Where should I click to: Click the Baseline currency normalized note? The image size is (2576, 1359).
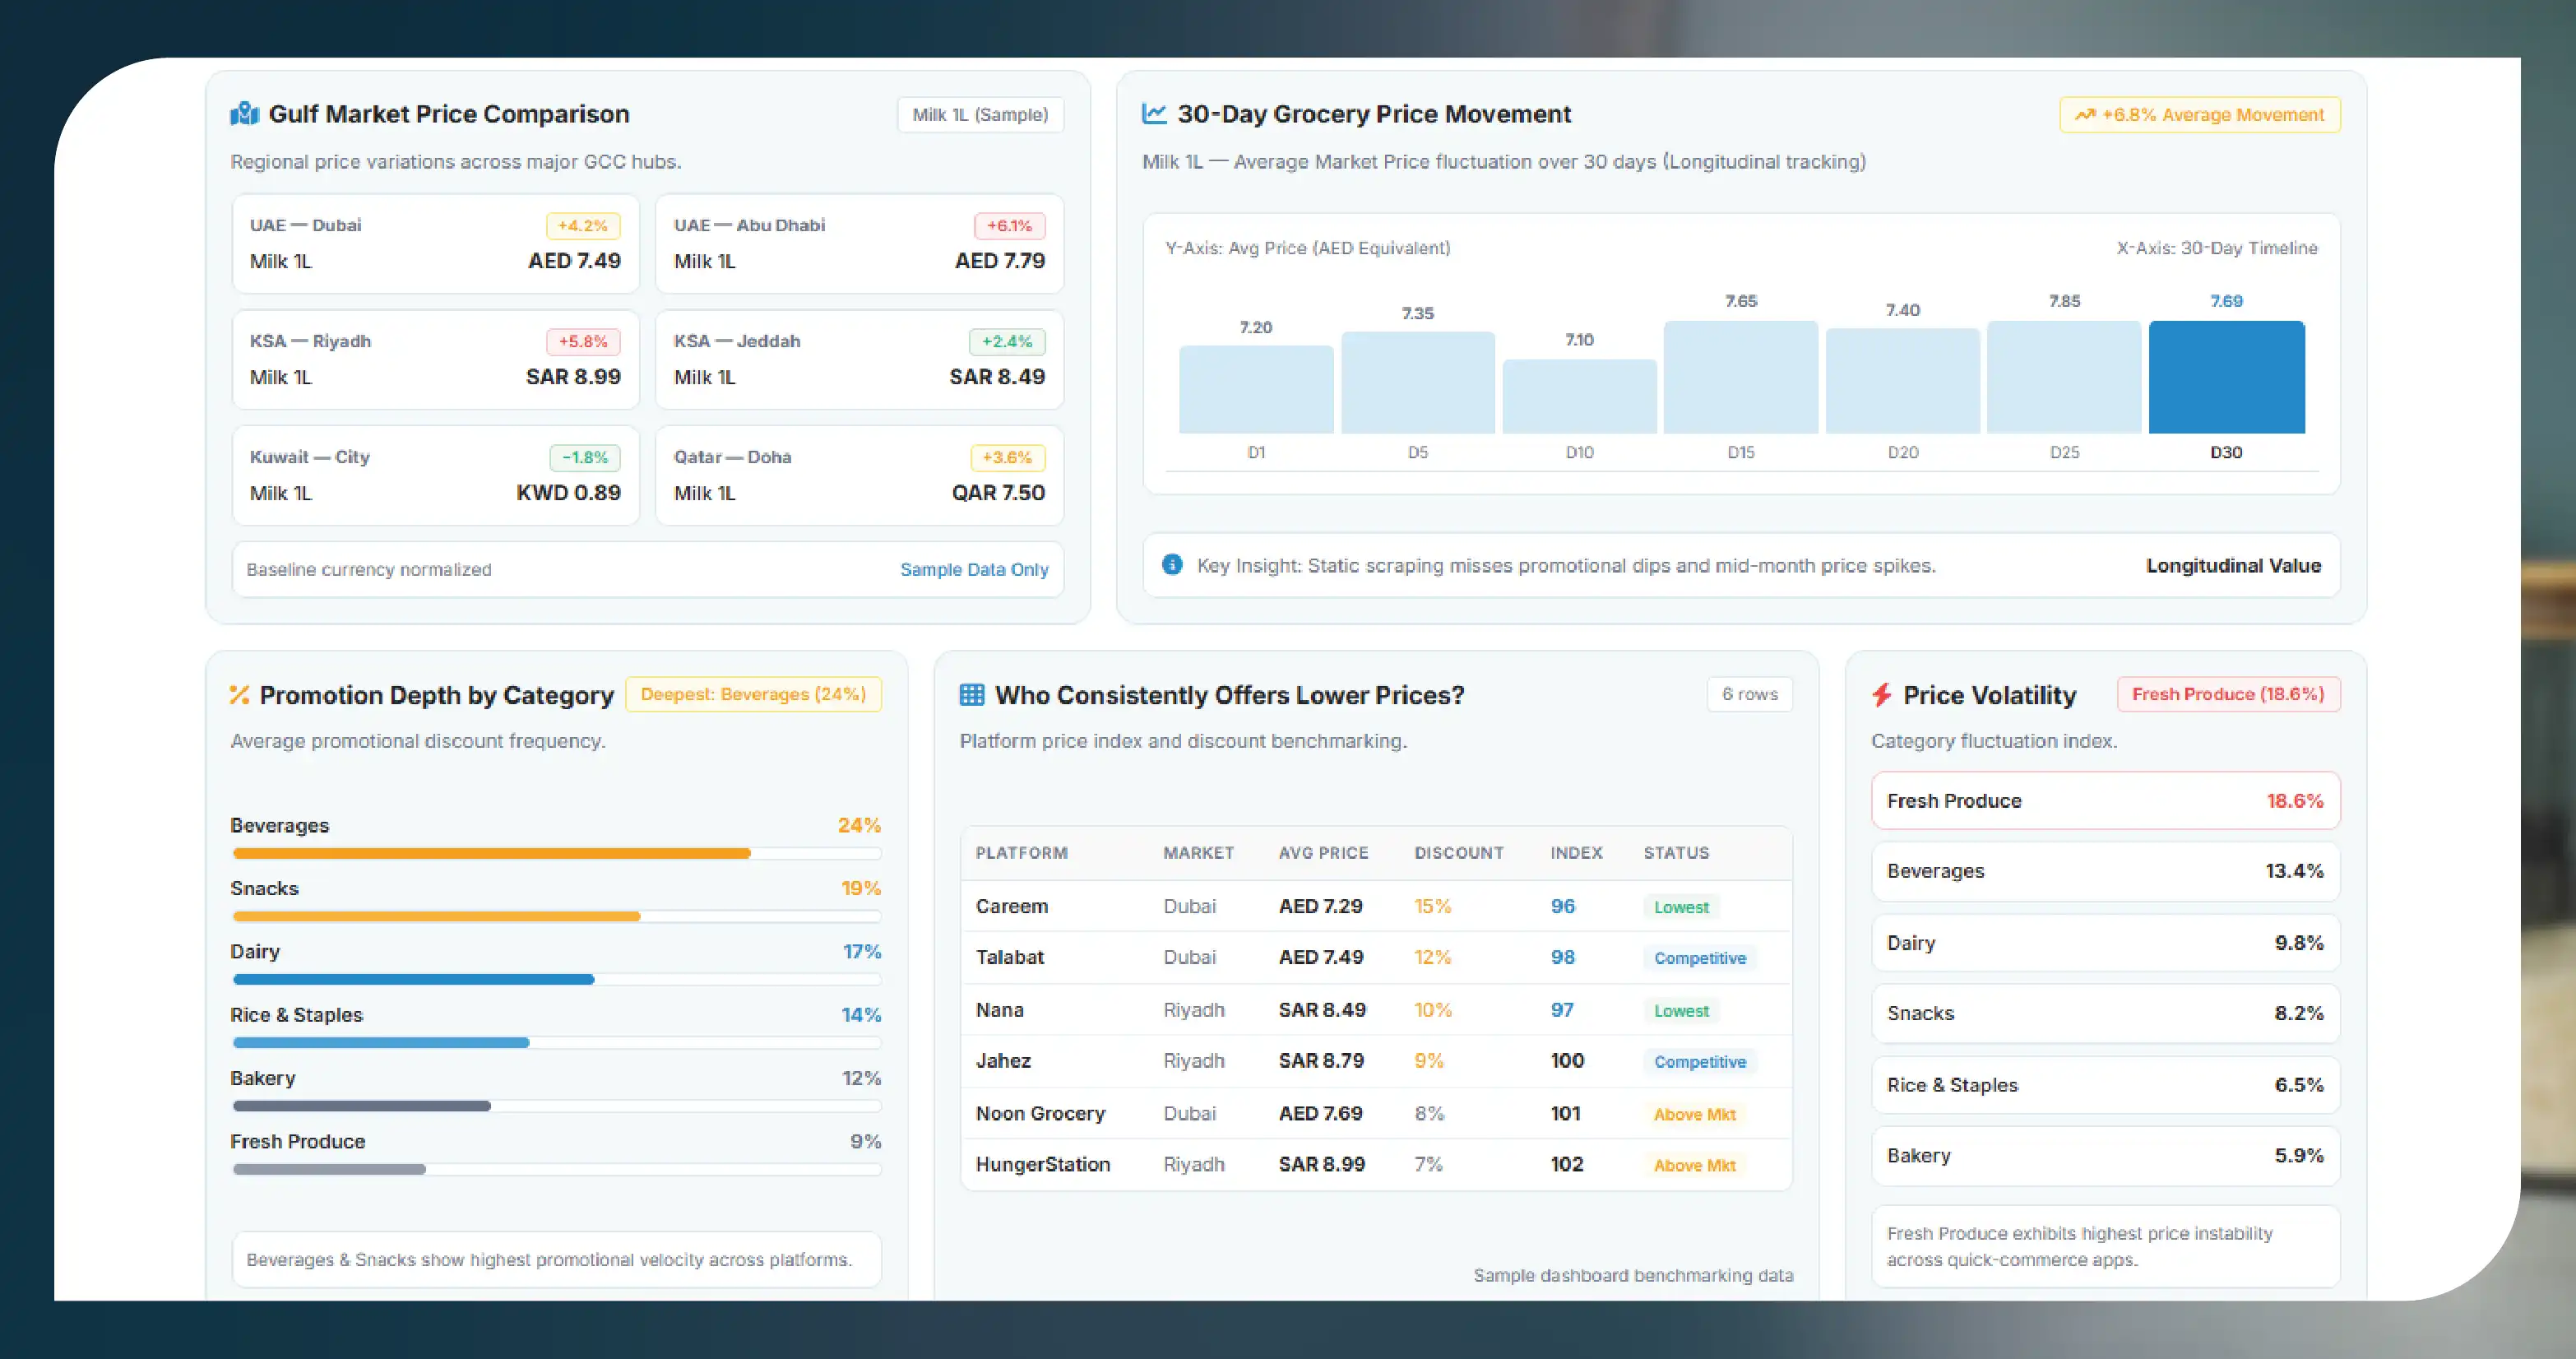369,569
